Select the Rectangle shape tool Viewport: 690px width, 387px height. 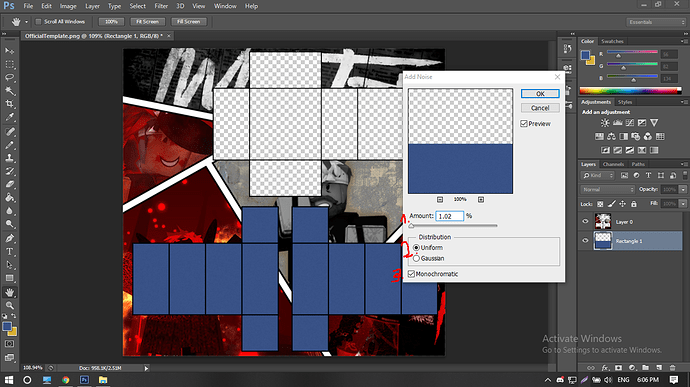point(9,278)
